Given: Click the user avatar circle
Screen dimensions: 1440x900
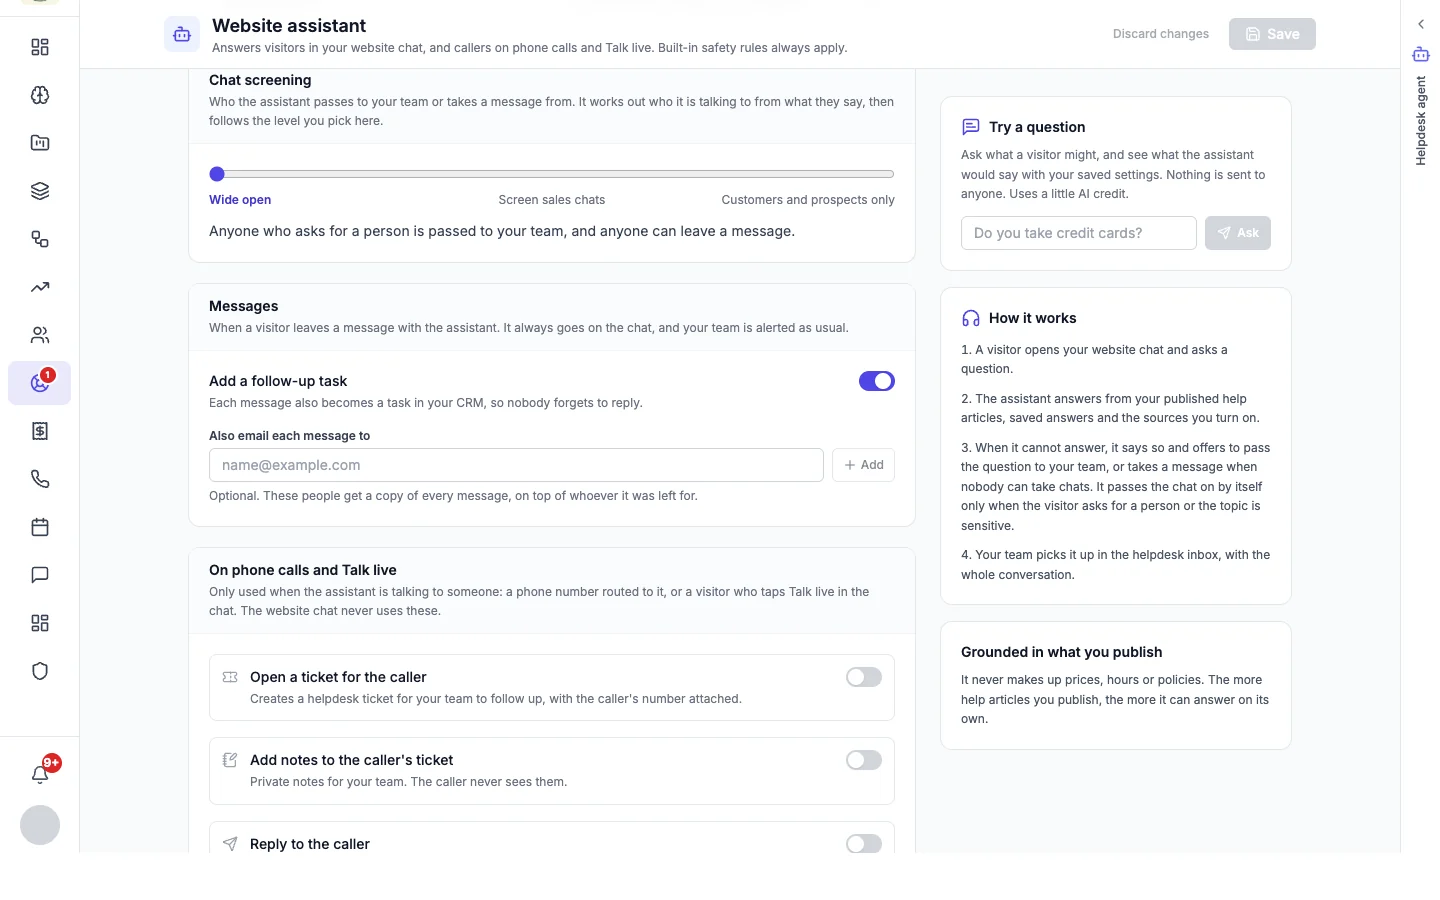Looking at the screenshot, I should [x=40, y=825].
